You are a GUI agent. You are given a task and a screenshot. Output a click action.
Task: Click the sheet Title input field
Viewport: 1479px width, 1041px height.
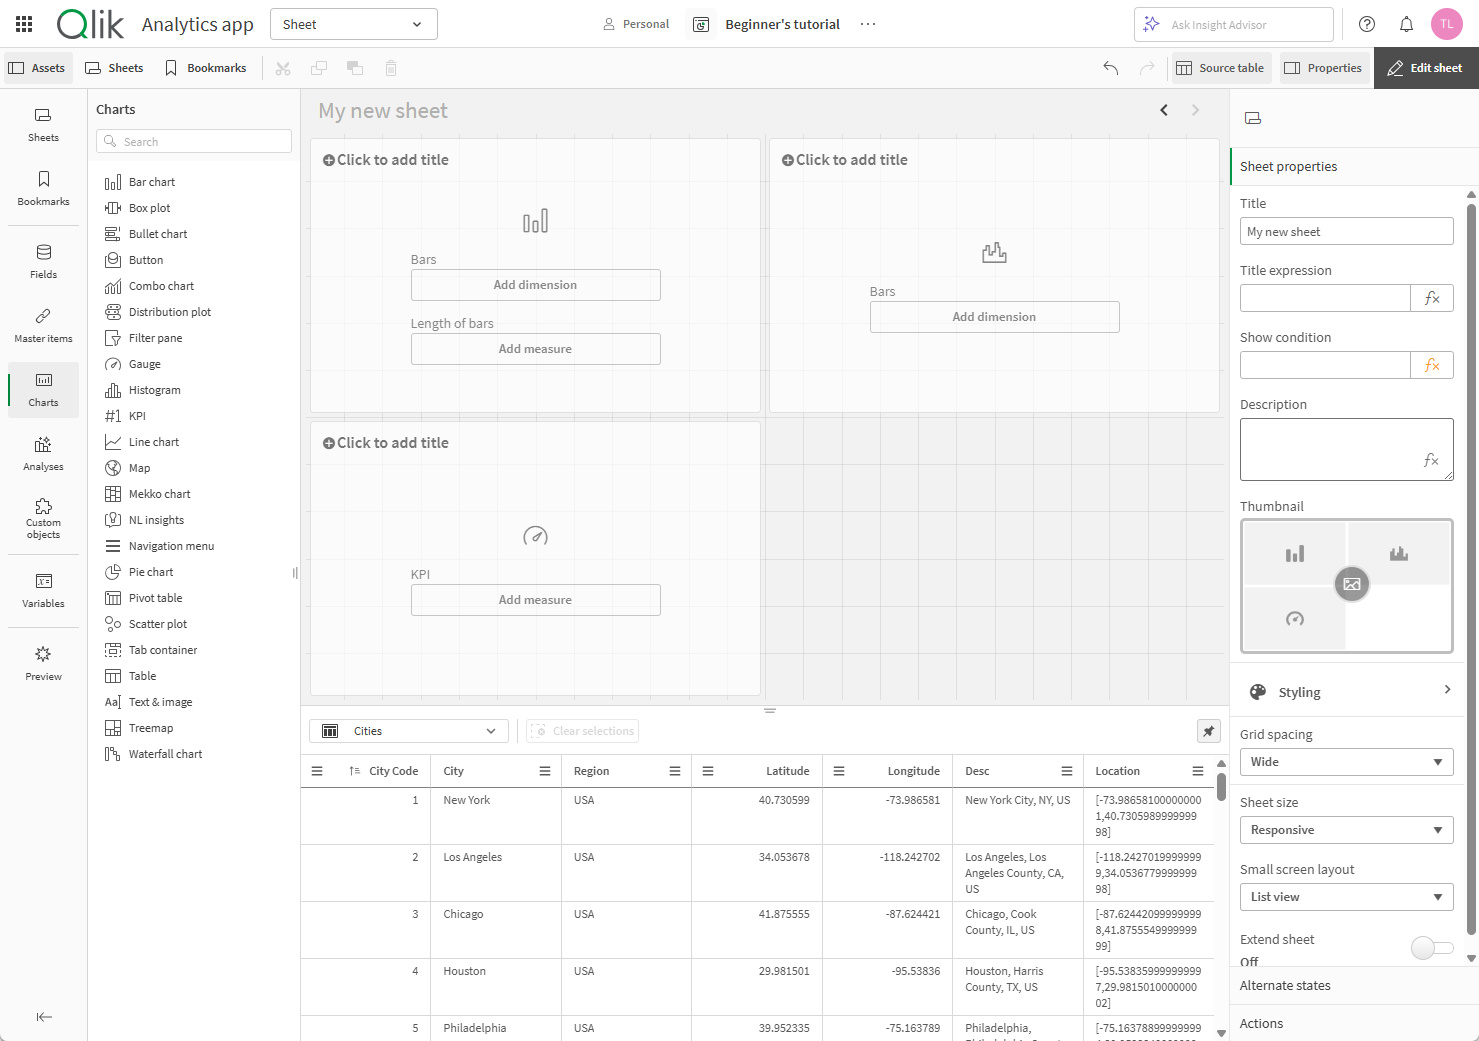[1346, 231]
